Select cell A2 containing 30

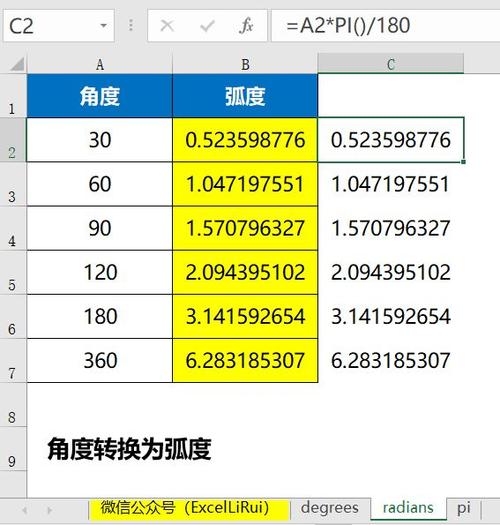[100, 140]
